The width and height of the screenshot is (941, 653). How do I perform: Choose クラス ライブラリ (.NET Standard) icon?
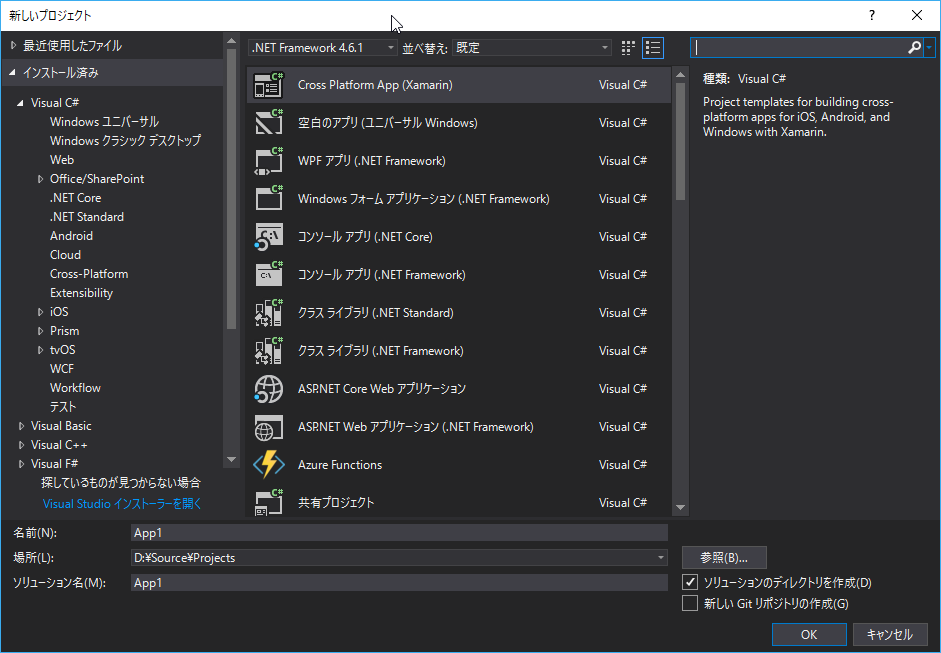[x=268, y=313]
